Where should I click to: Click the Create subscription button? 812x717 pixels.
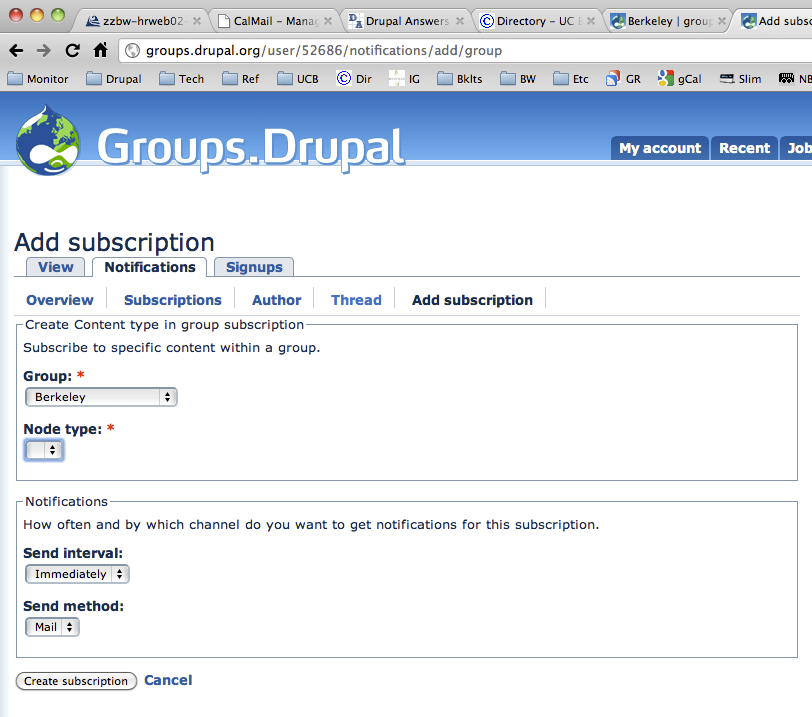coord(77,681)
